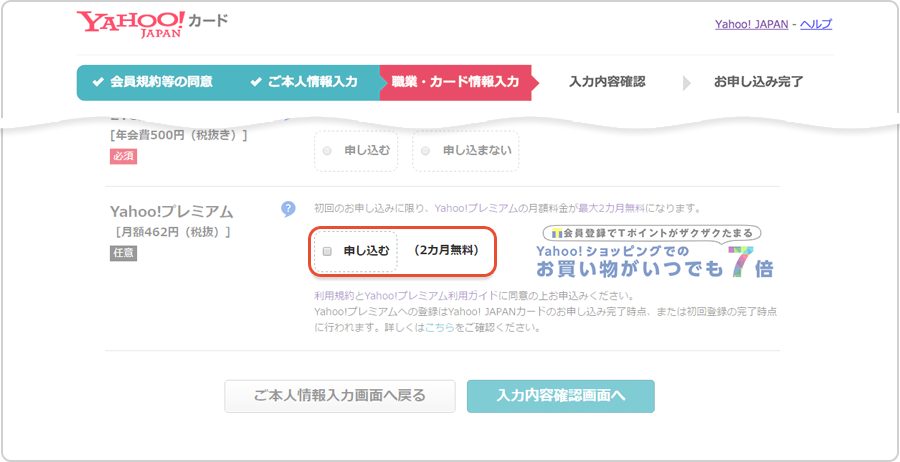Open the ヘルプ link
900x462 pixels.
pyautogui.click(x=816, y=24)
